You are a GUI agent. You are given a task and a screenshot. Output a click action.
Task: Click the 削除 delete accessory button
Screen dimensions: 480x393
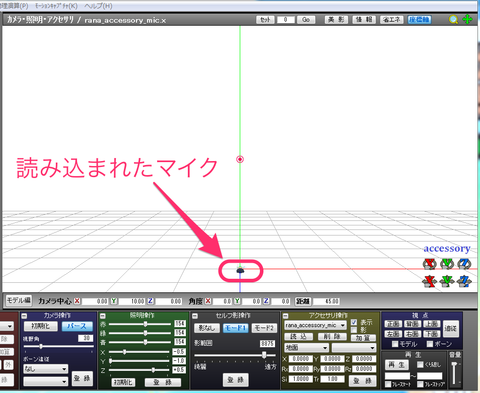(332, 337)
